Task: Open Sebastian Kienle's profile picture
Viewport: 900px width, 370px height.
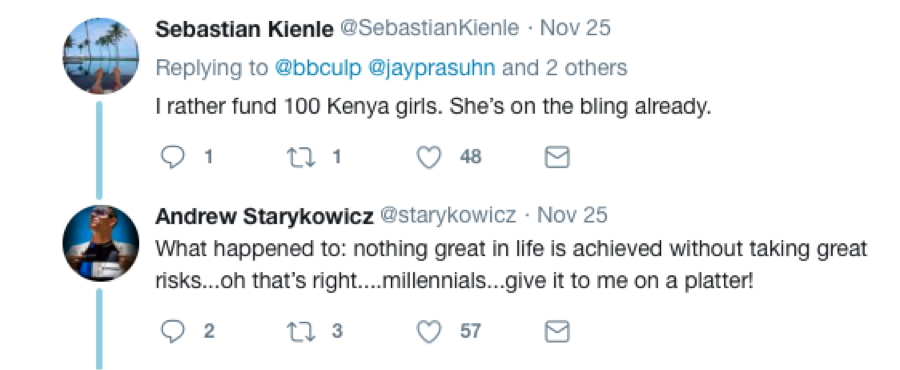Action: point(100,56)
